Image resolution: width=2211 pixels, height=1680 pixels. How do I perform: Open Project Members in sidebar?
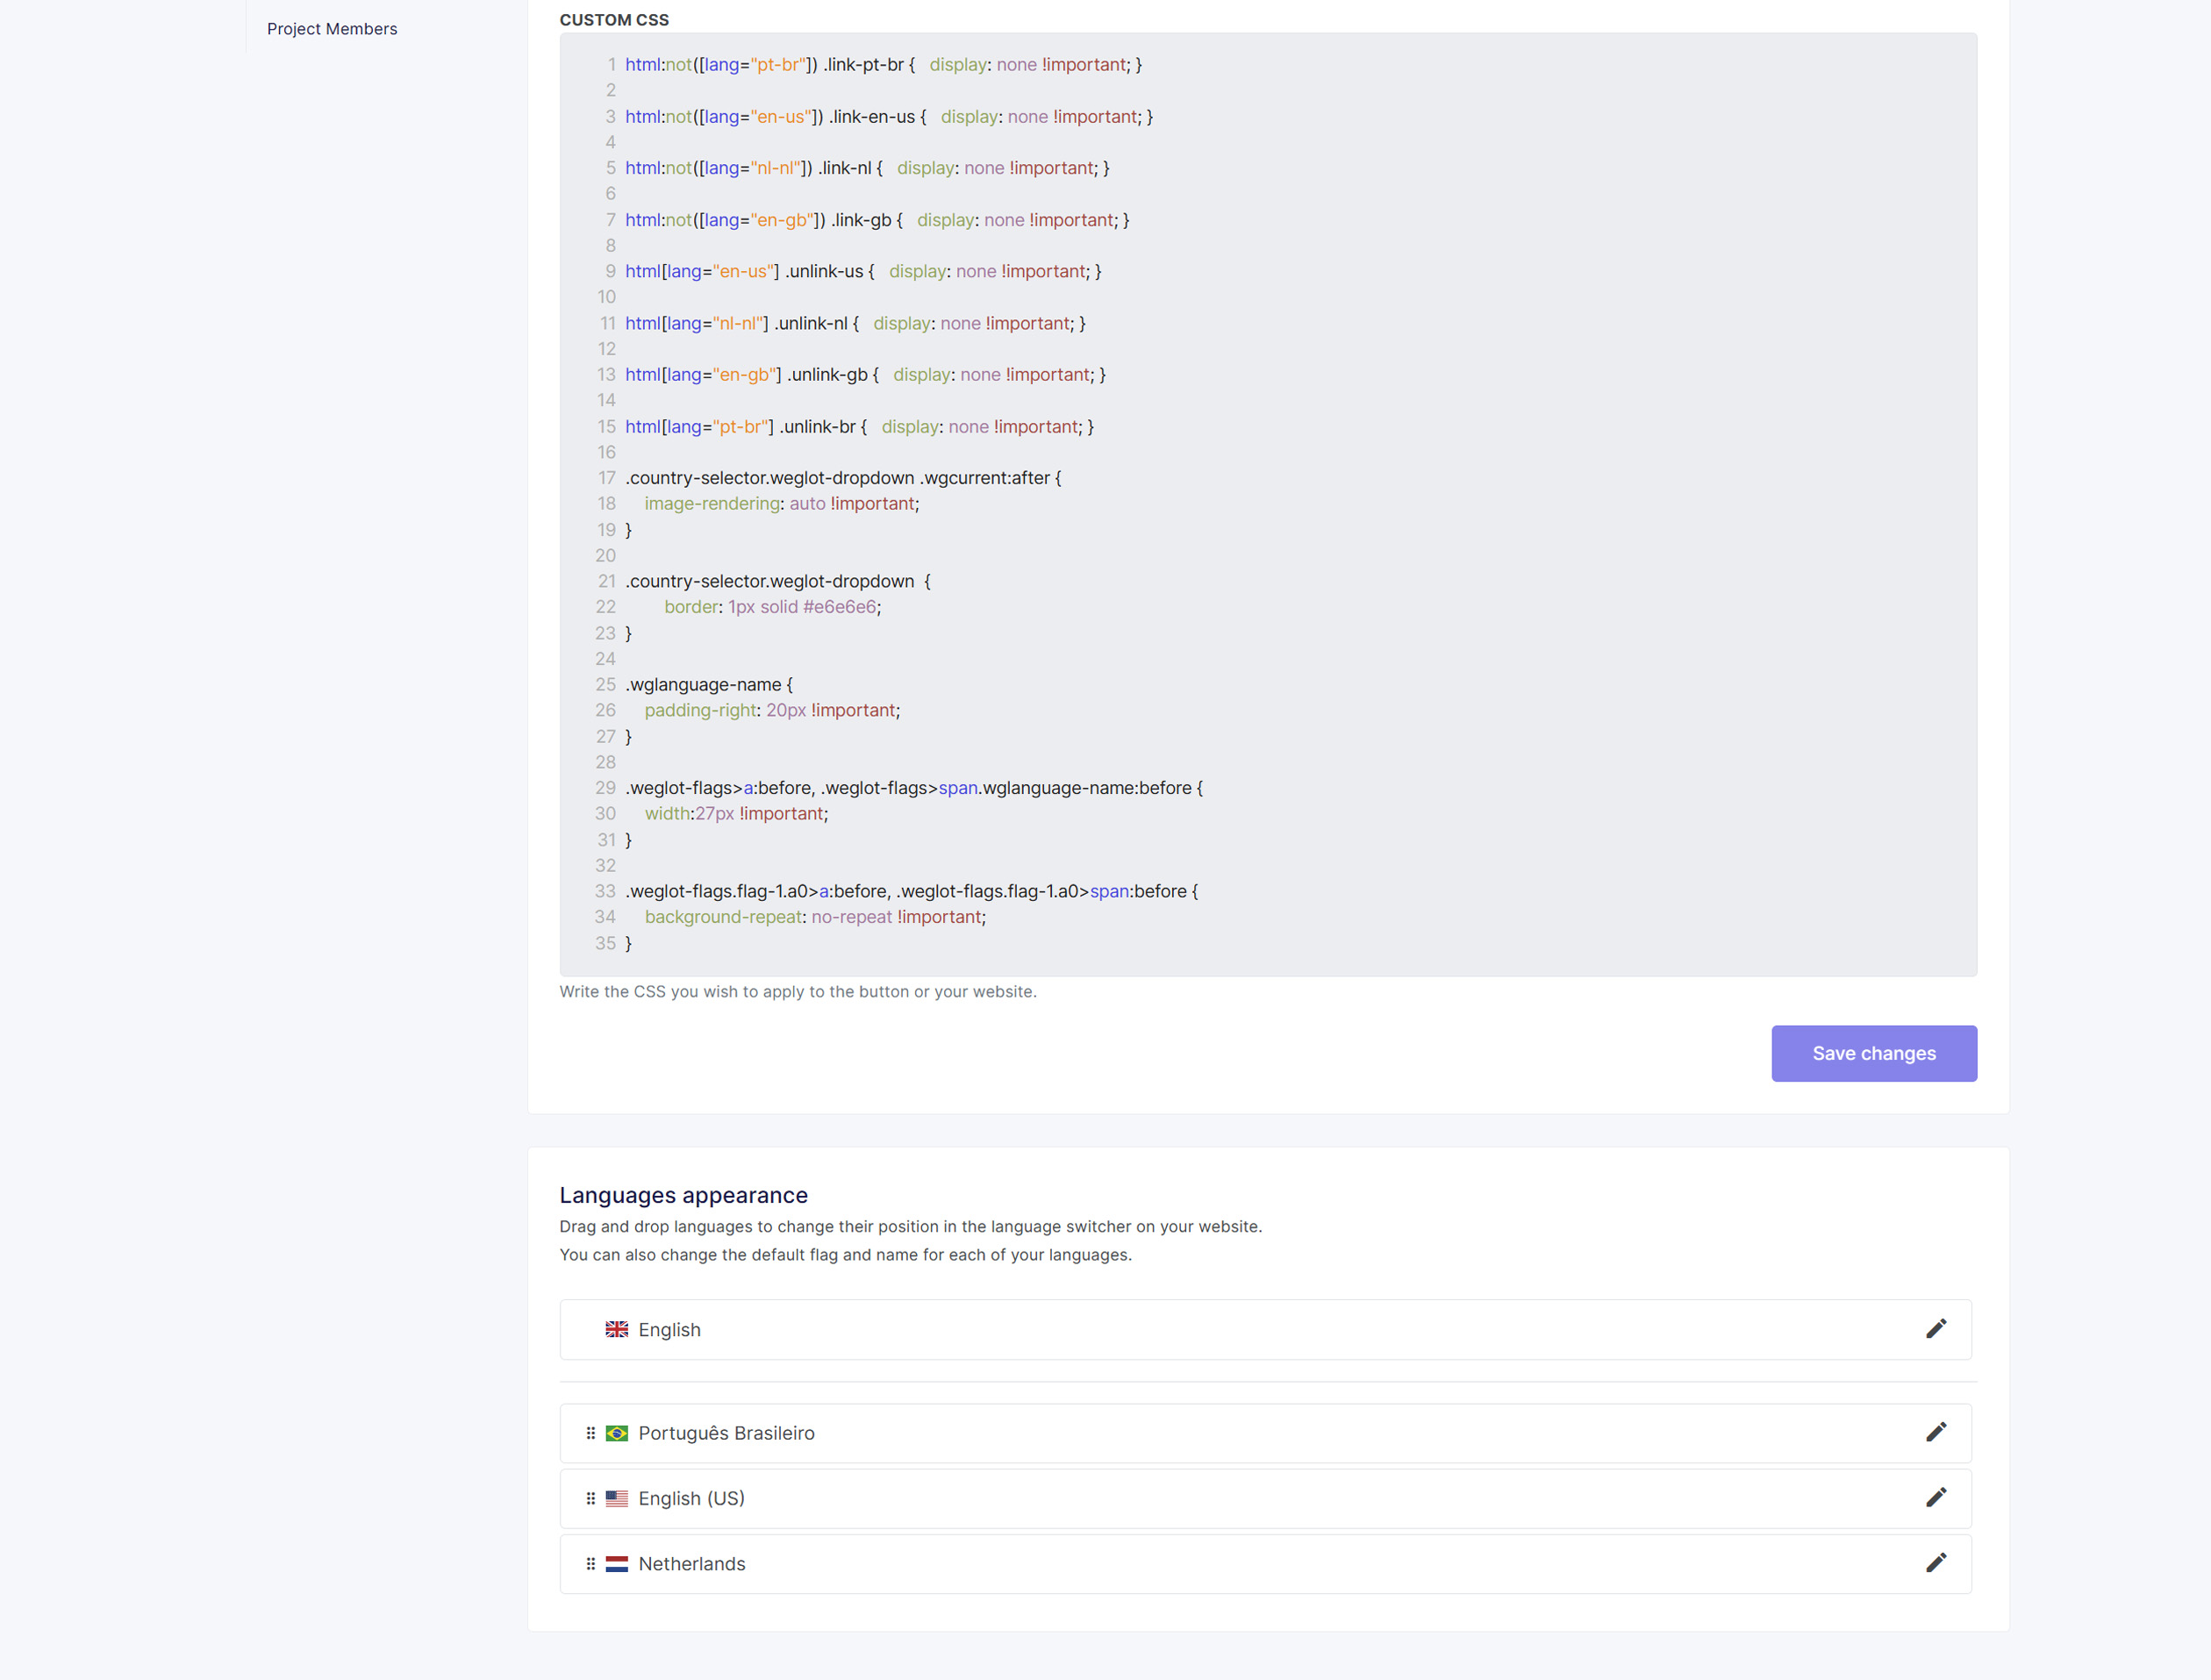click(x=332, y=29)
